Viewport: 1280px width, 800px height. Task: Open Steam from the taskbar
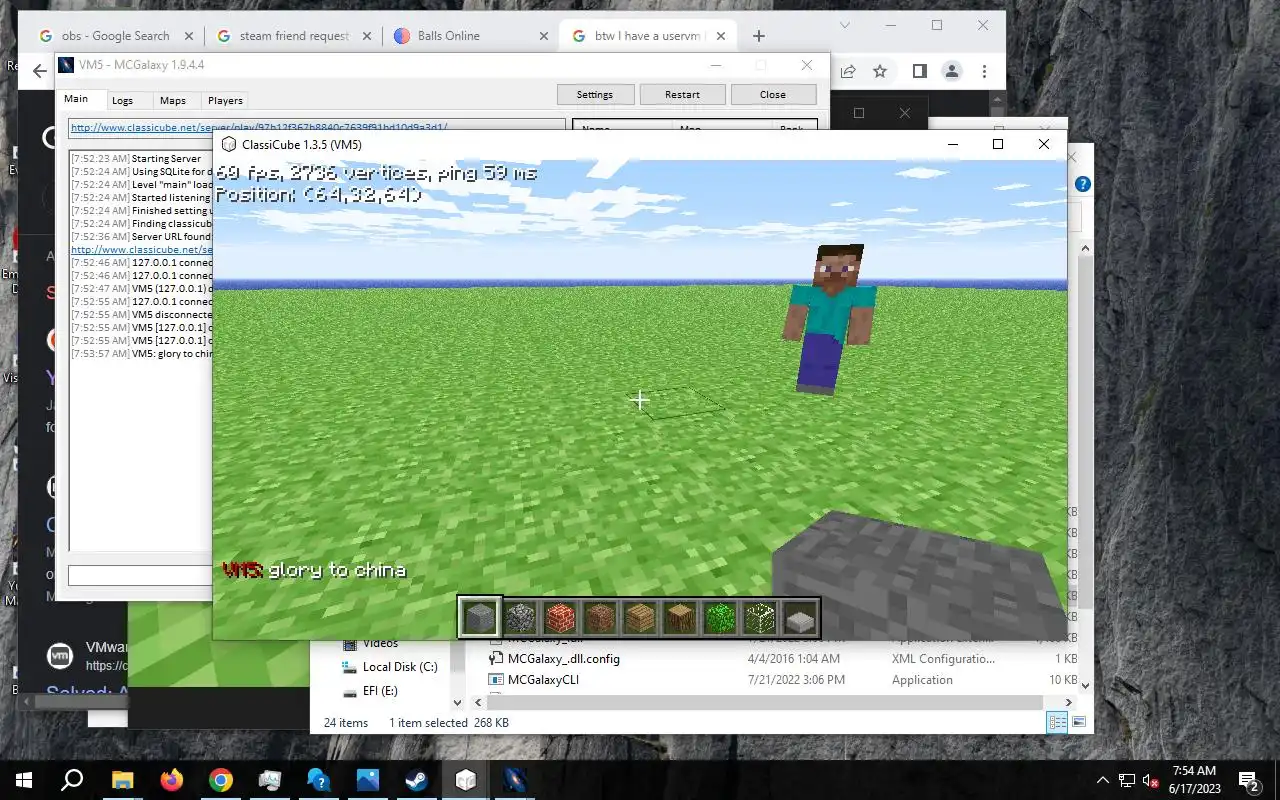416,780
